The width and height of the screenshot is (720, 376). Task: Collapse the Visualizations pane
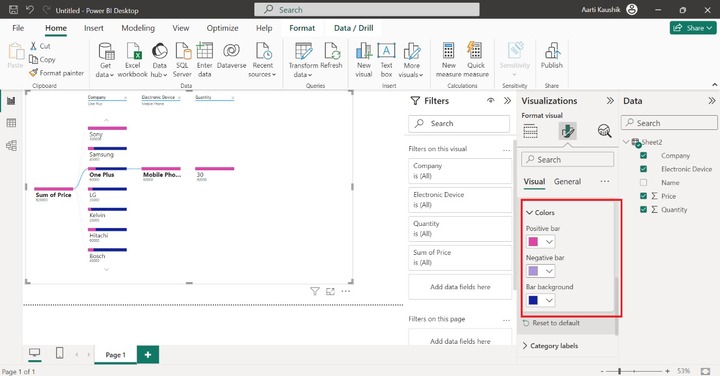[x=610, y=101]
